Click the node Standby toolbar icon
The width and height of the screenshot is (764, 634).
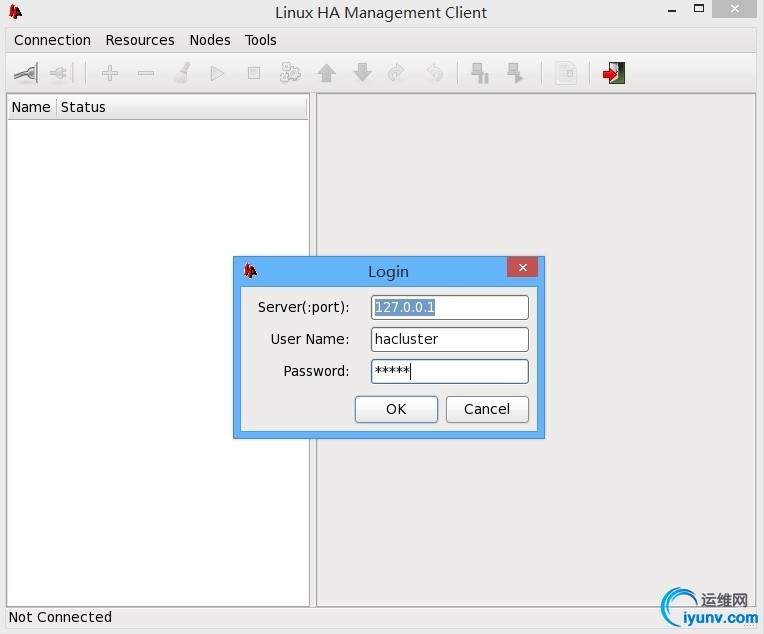pyautogui.click(x=480, y=73)
